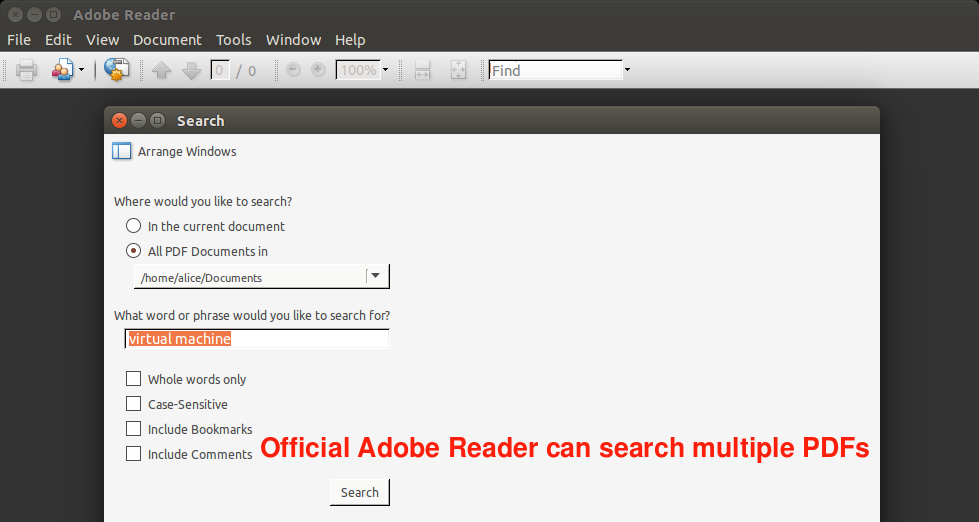Click the zoom out minus icon

tap(293, 70)
